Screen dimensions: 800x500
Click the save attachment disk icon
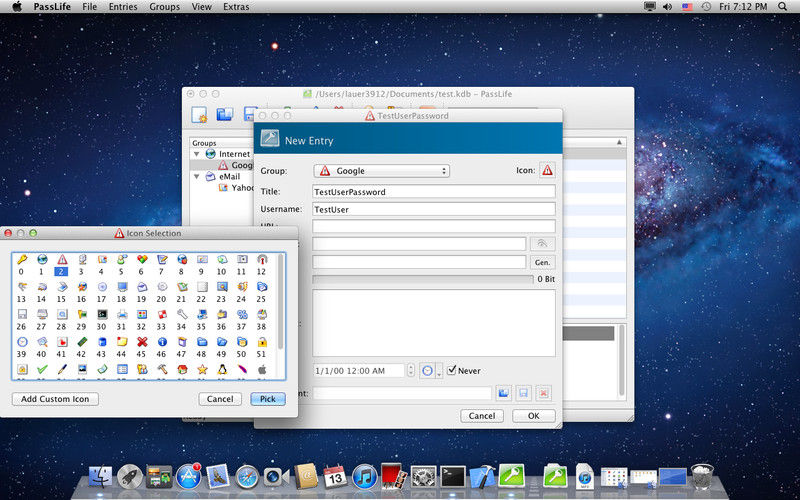pos(523,393)
